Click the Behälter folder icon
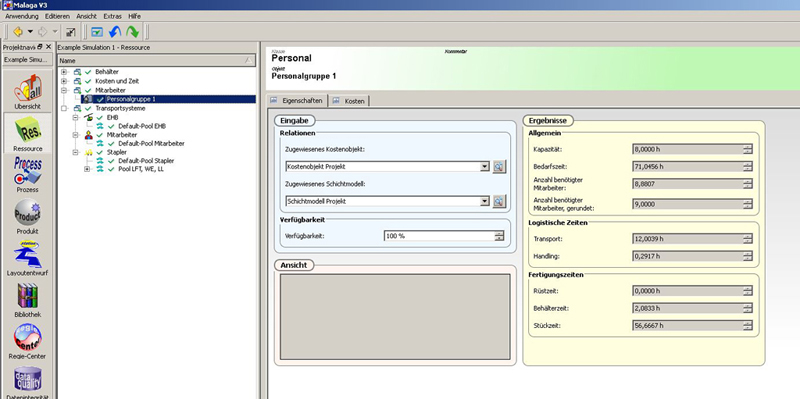 point(78,72)
